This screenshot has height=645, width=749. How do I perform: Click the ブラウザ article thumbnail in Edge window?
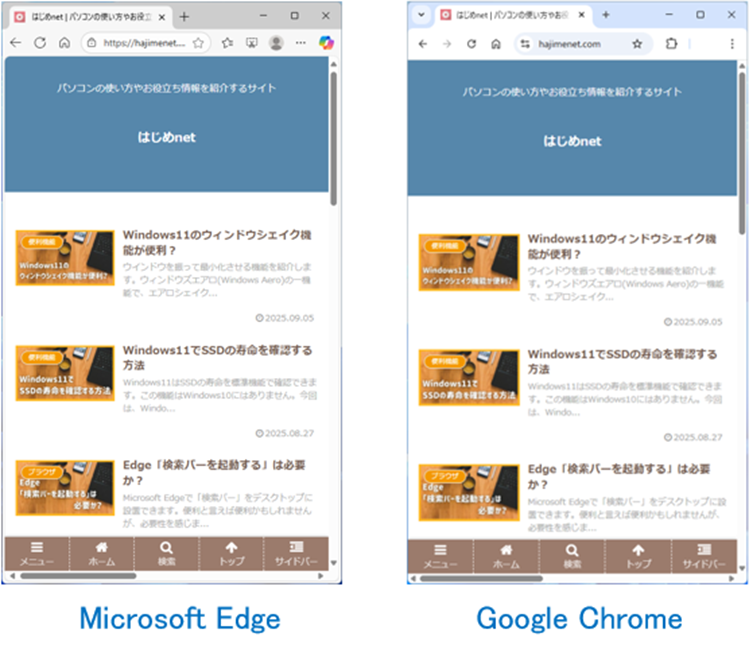pos(65,488)
